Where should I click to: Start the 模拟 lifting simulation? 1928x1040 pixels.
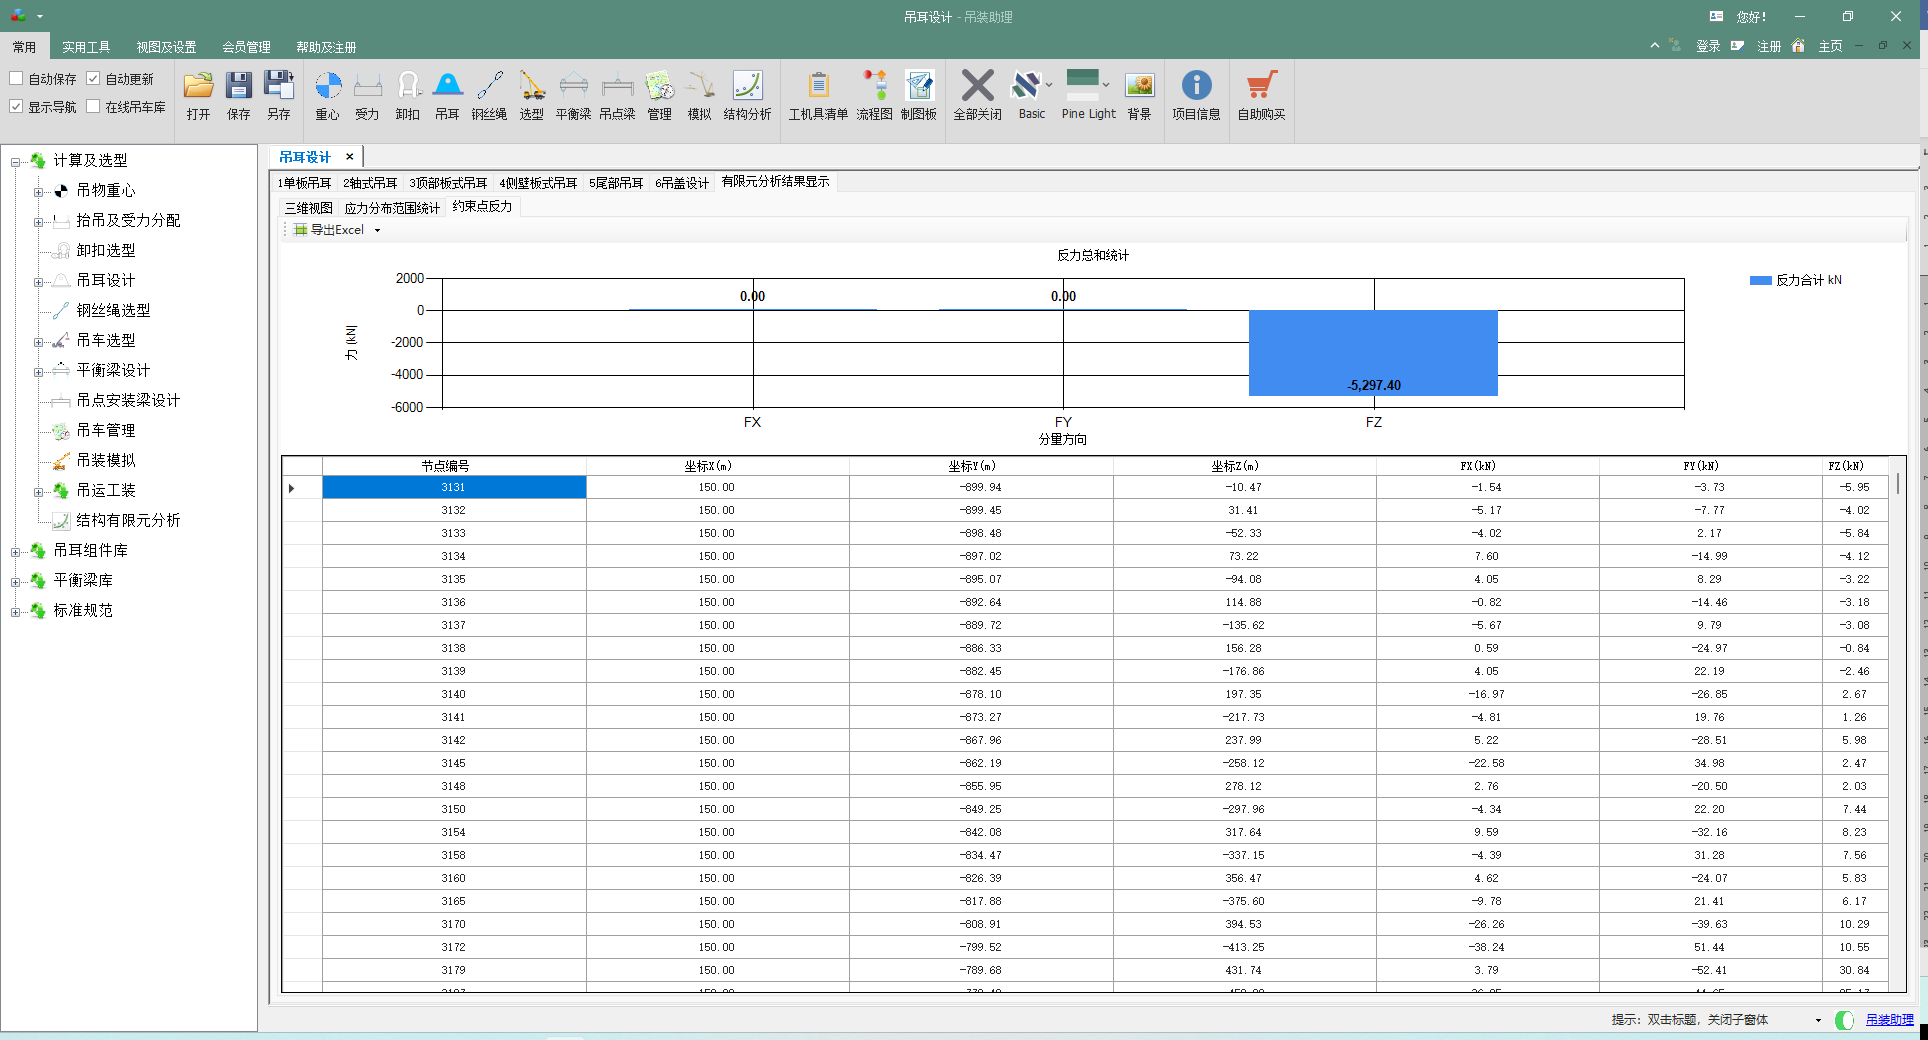pos(700,96)
